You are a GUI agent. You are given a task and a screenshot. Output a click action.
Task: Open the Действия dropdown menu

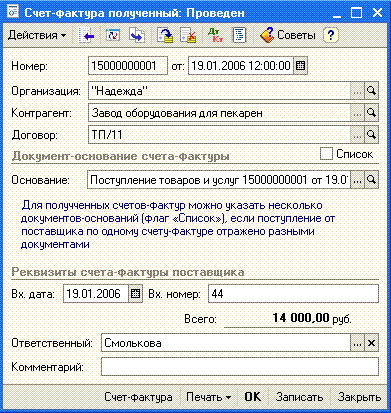tap(37, 35)
